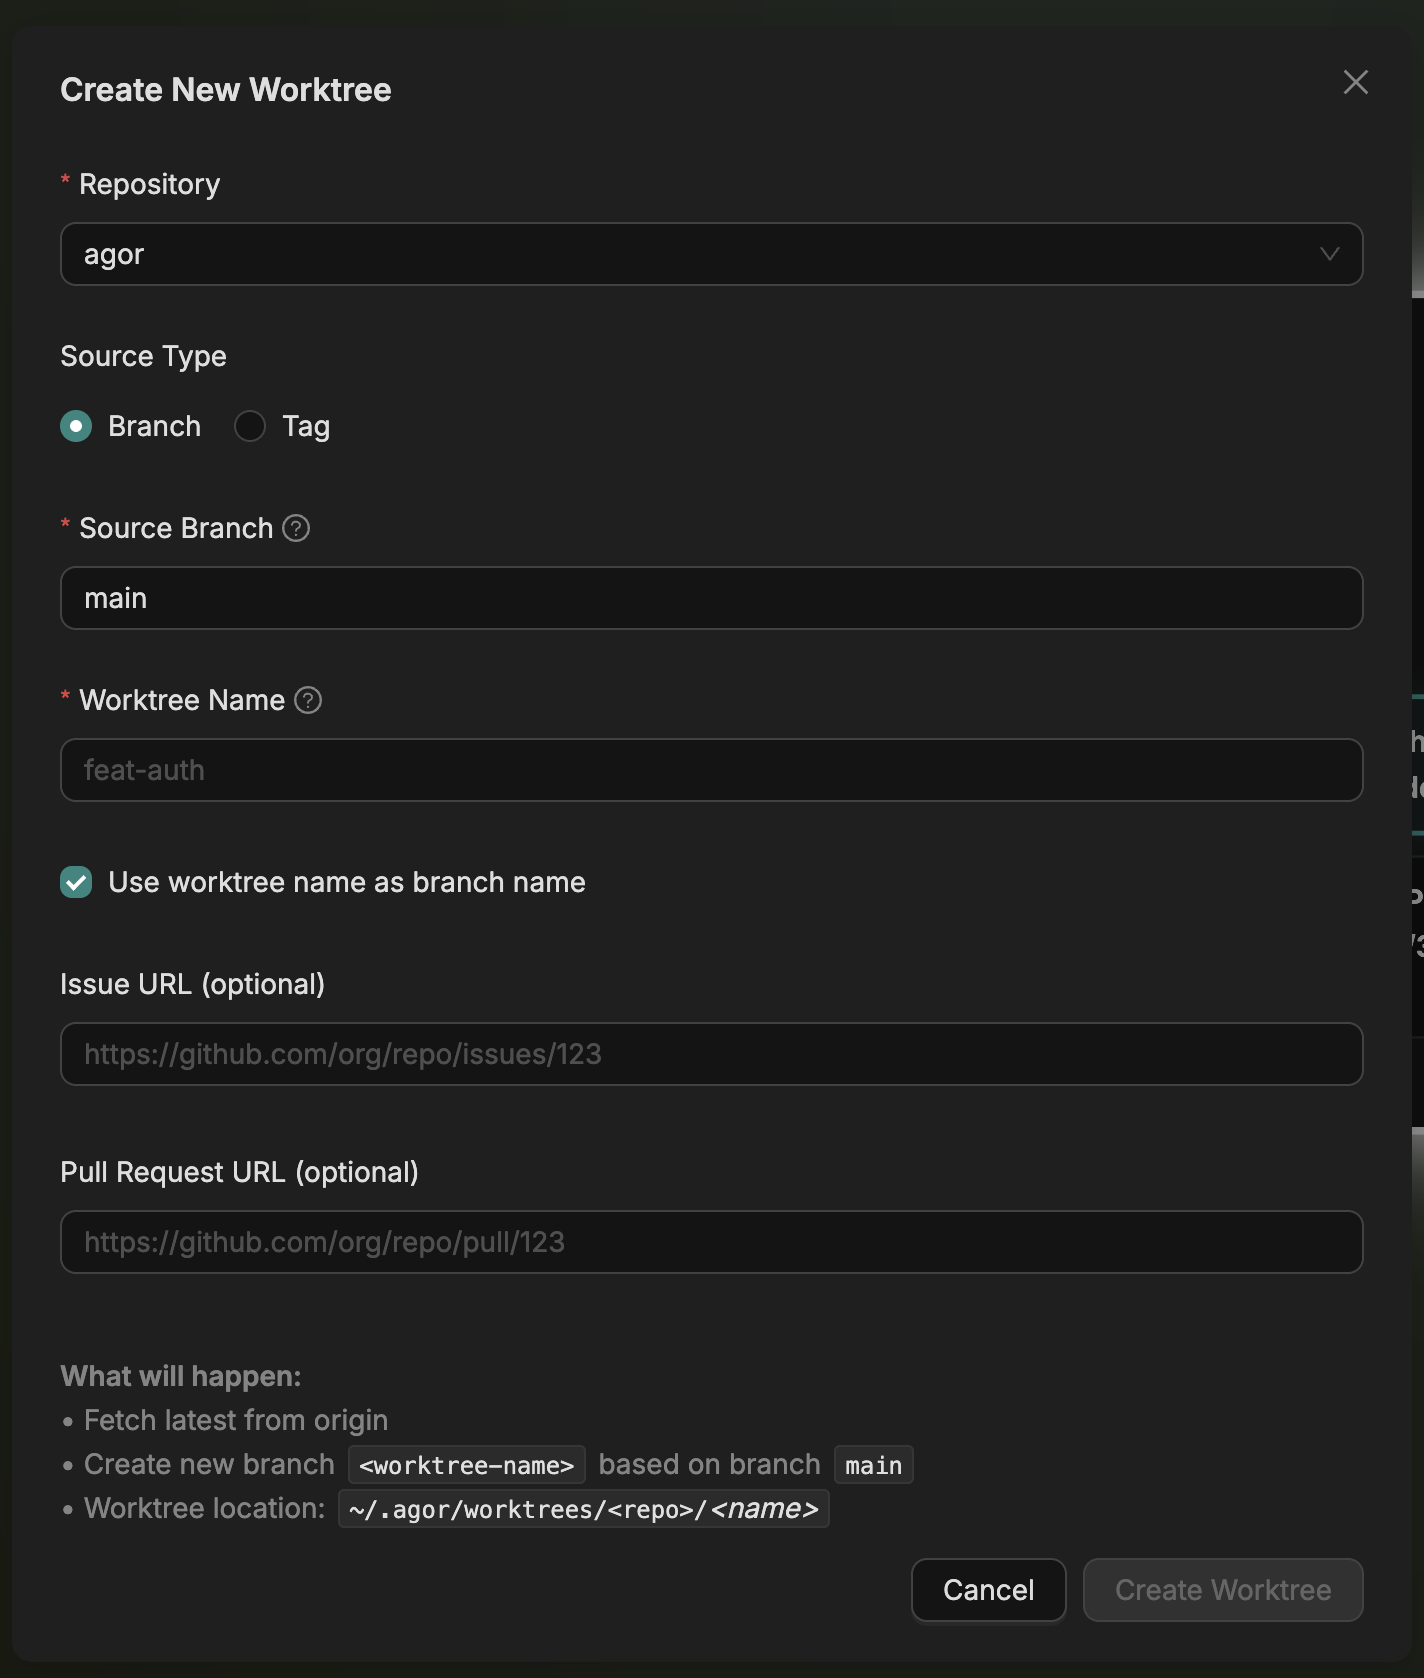Click the X to close the dialog
The width and height of the screenshot is (1424, 1678).
point(1355,83)
